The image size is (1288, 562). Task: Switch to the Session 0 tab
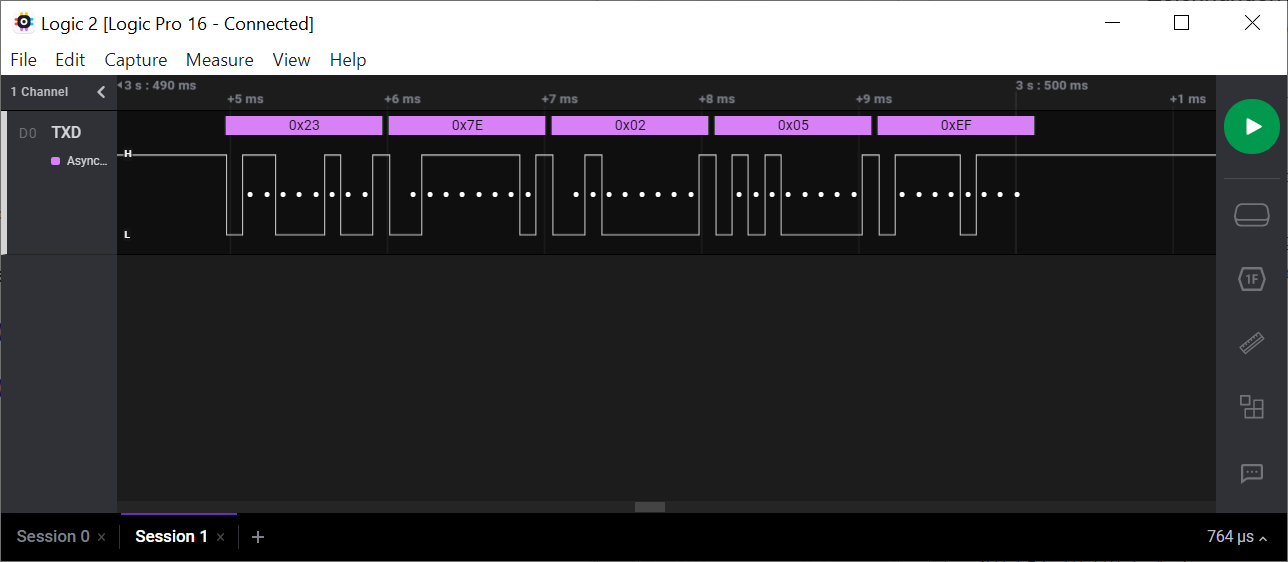[53, 537]
